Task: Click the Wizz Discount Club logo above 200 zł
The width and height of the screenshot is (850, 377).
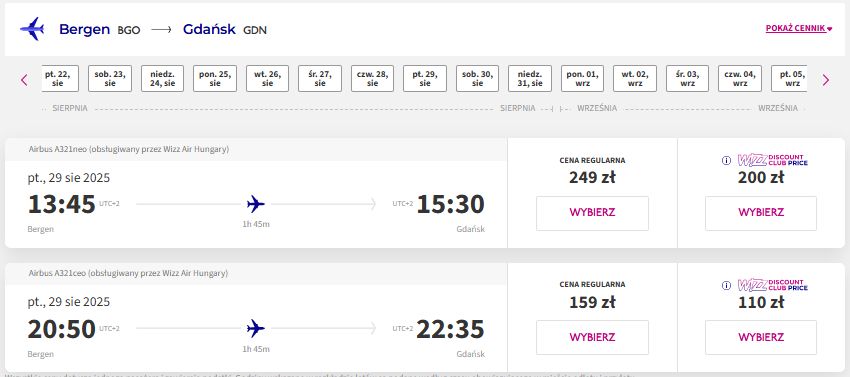Action: coord(772,160)
